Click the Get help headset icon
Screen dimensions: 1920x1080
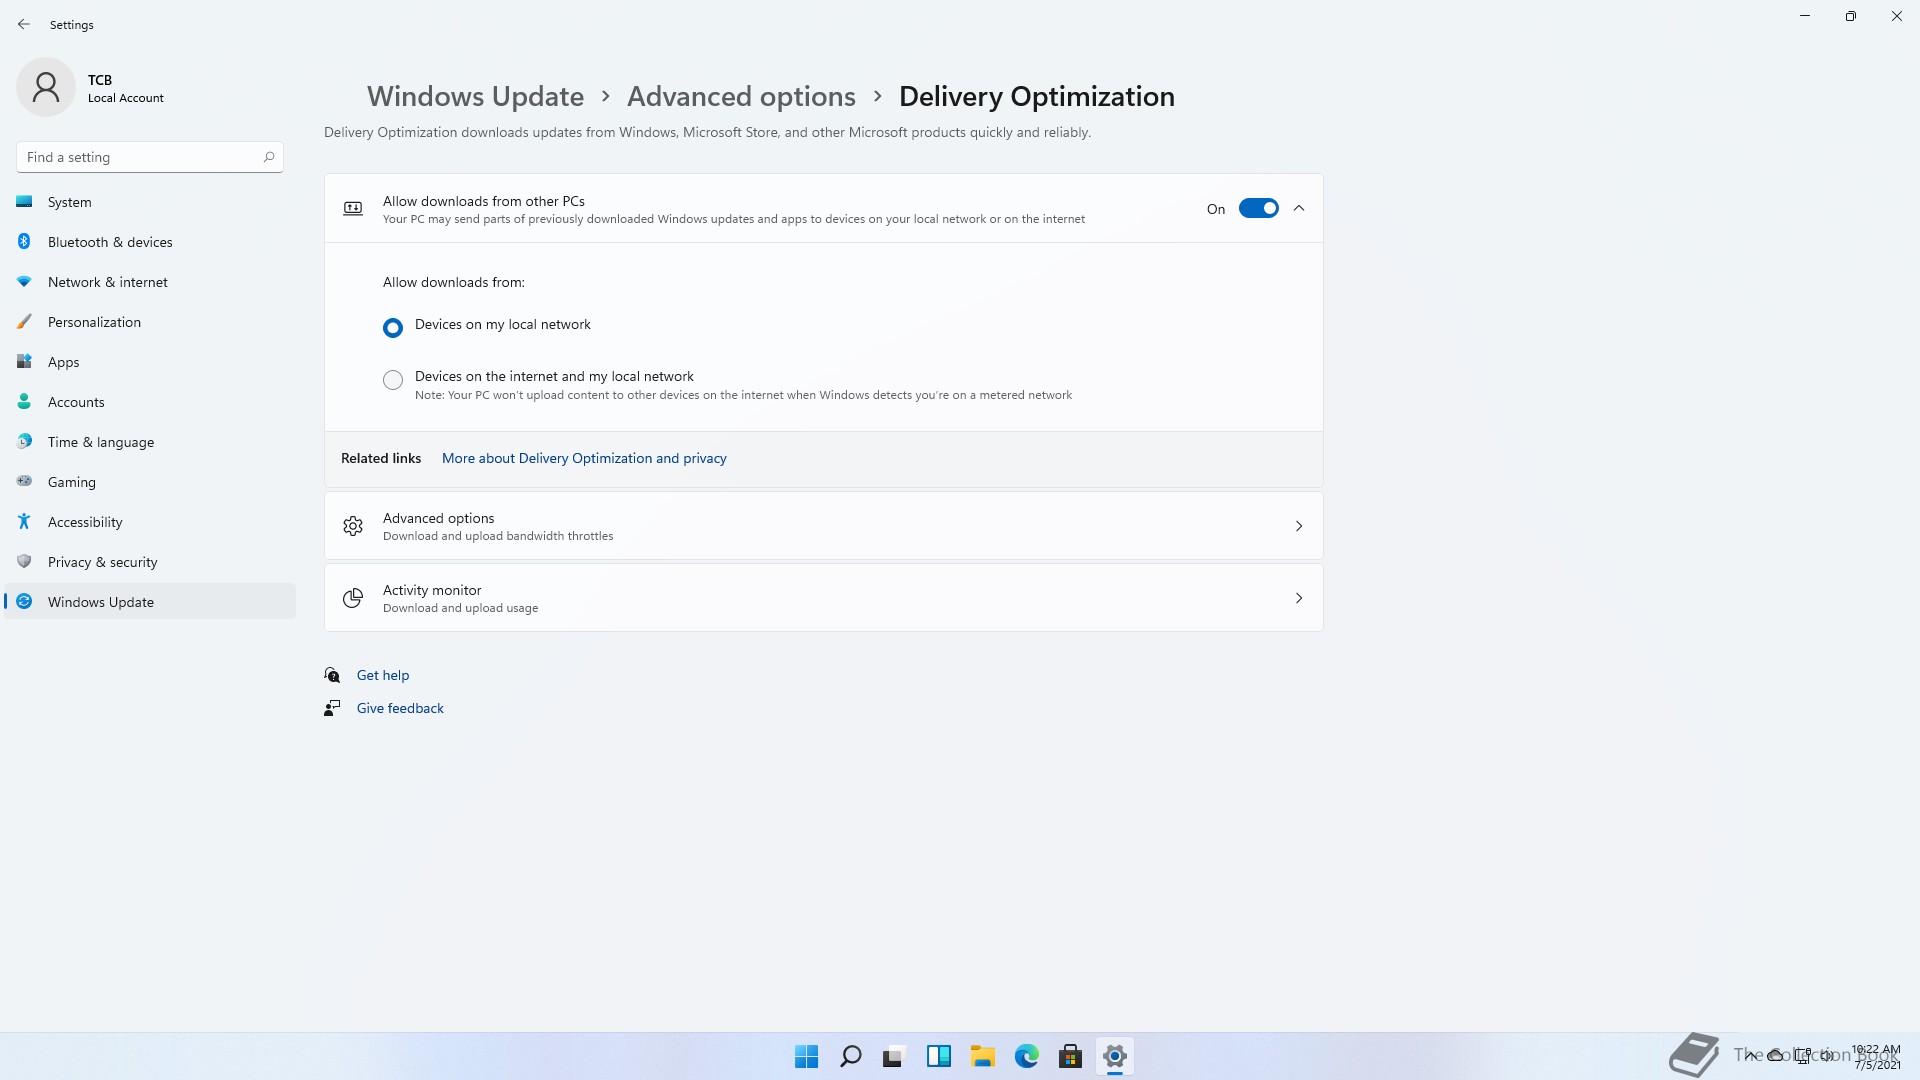[332, 675]
